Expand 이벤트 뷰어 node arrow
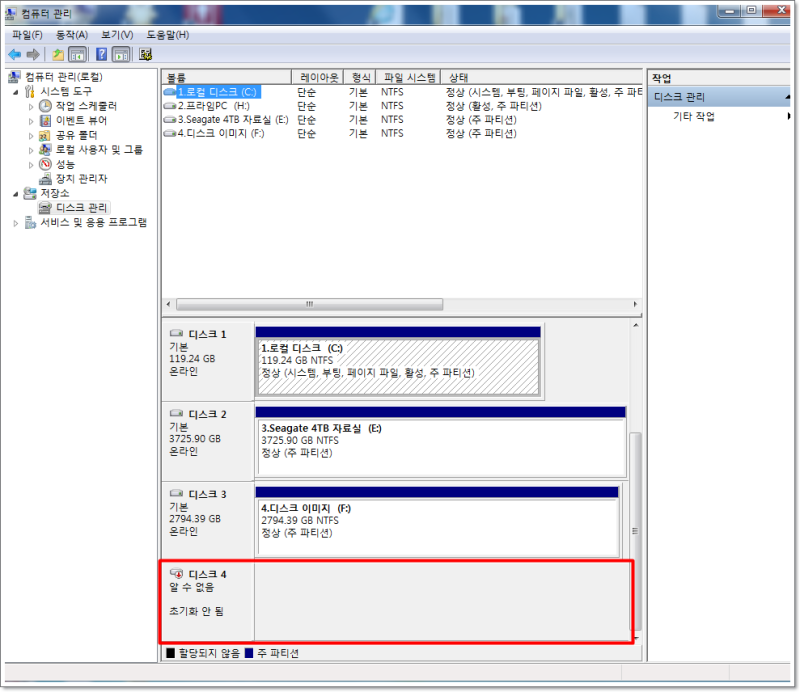 tap(31, 121)
